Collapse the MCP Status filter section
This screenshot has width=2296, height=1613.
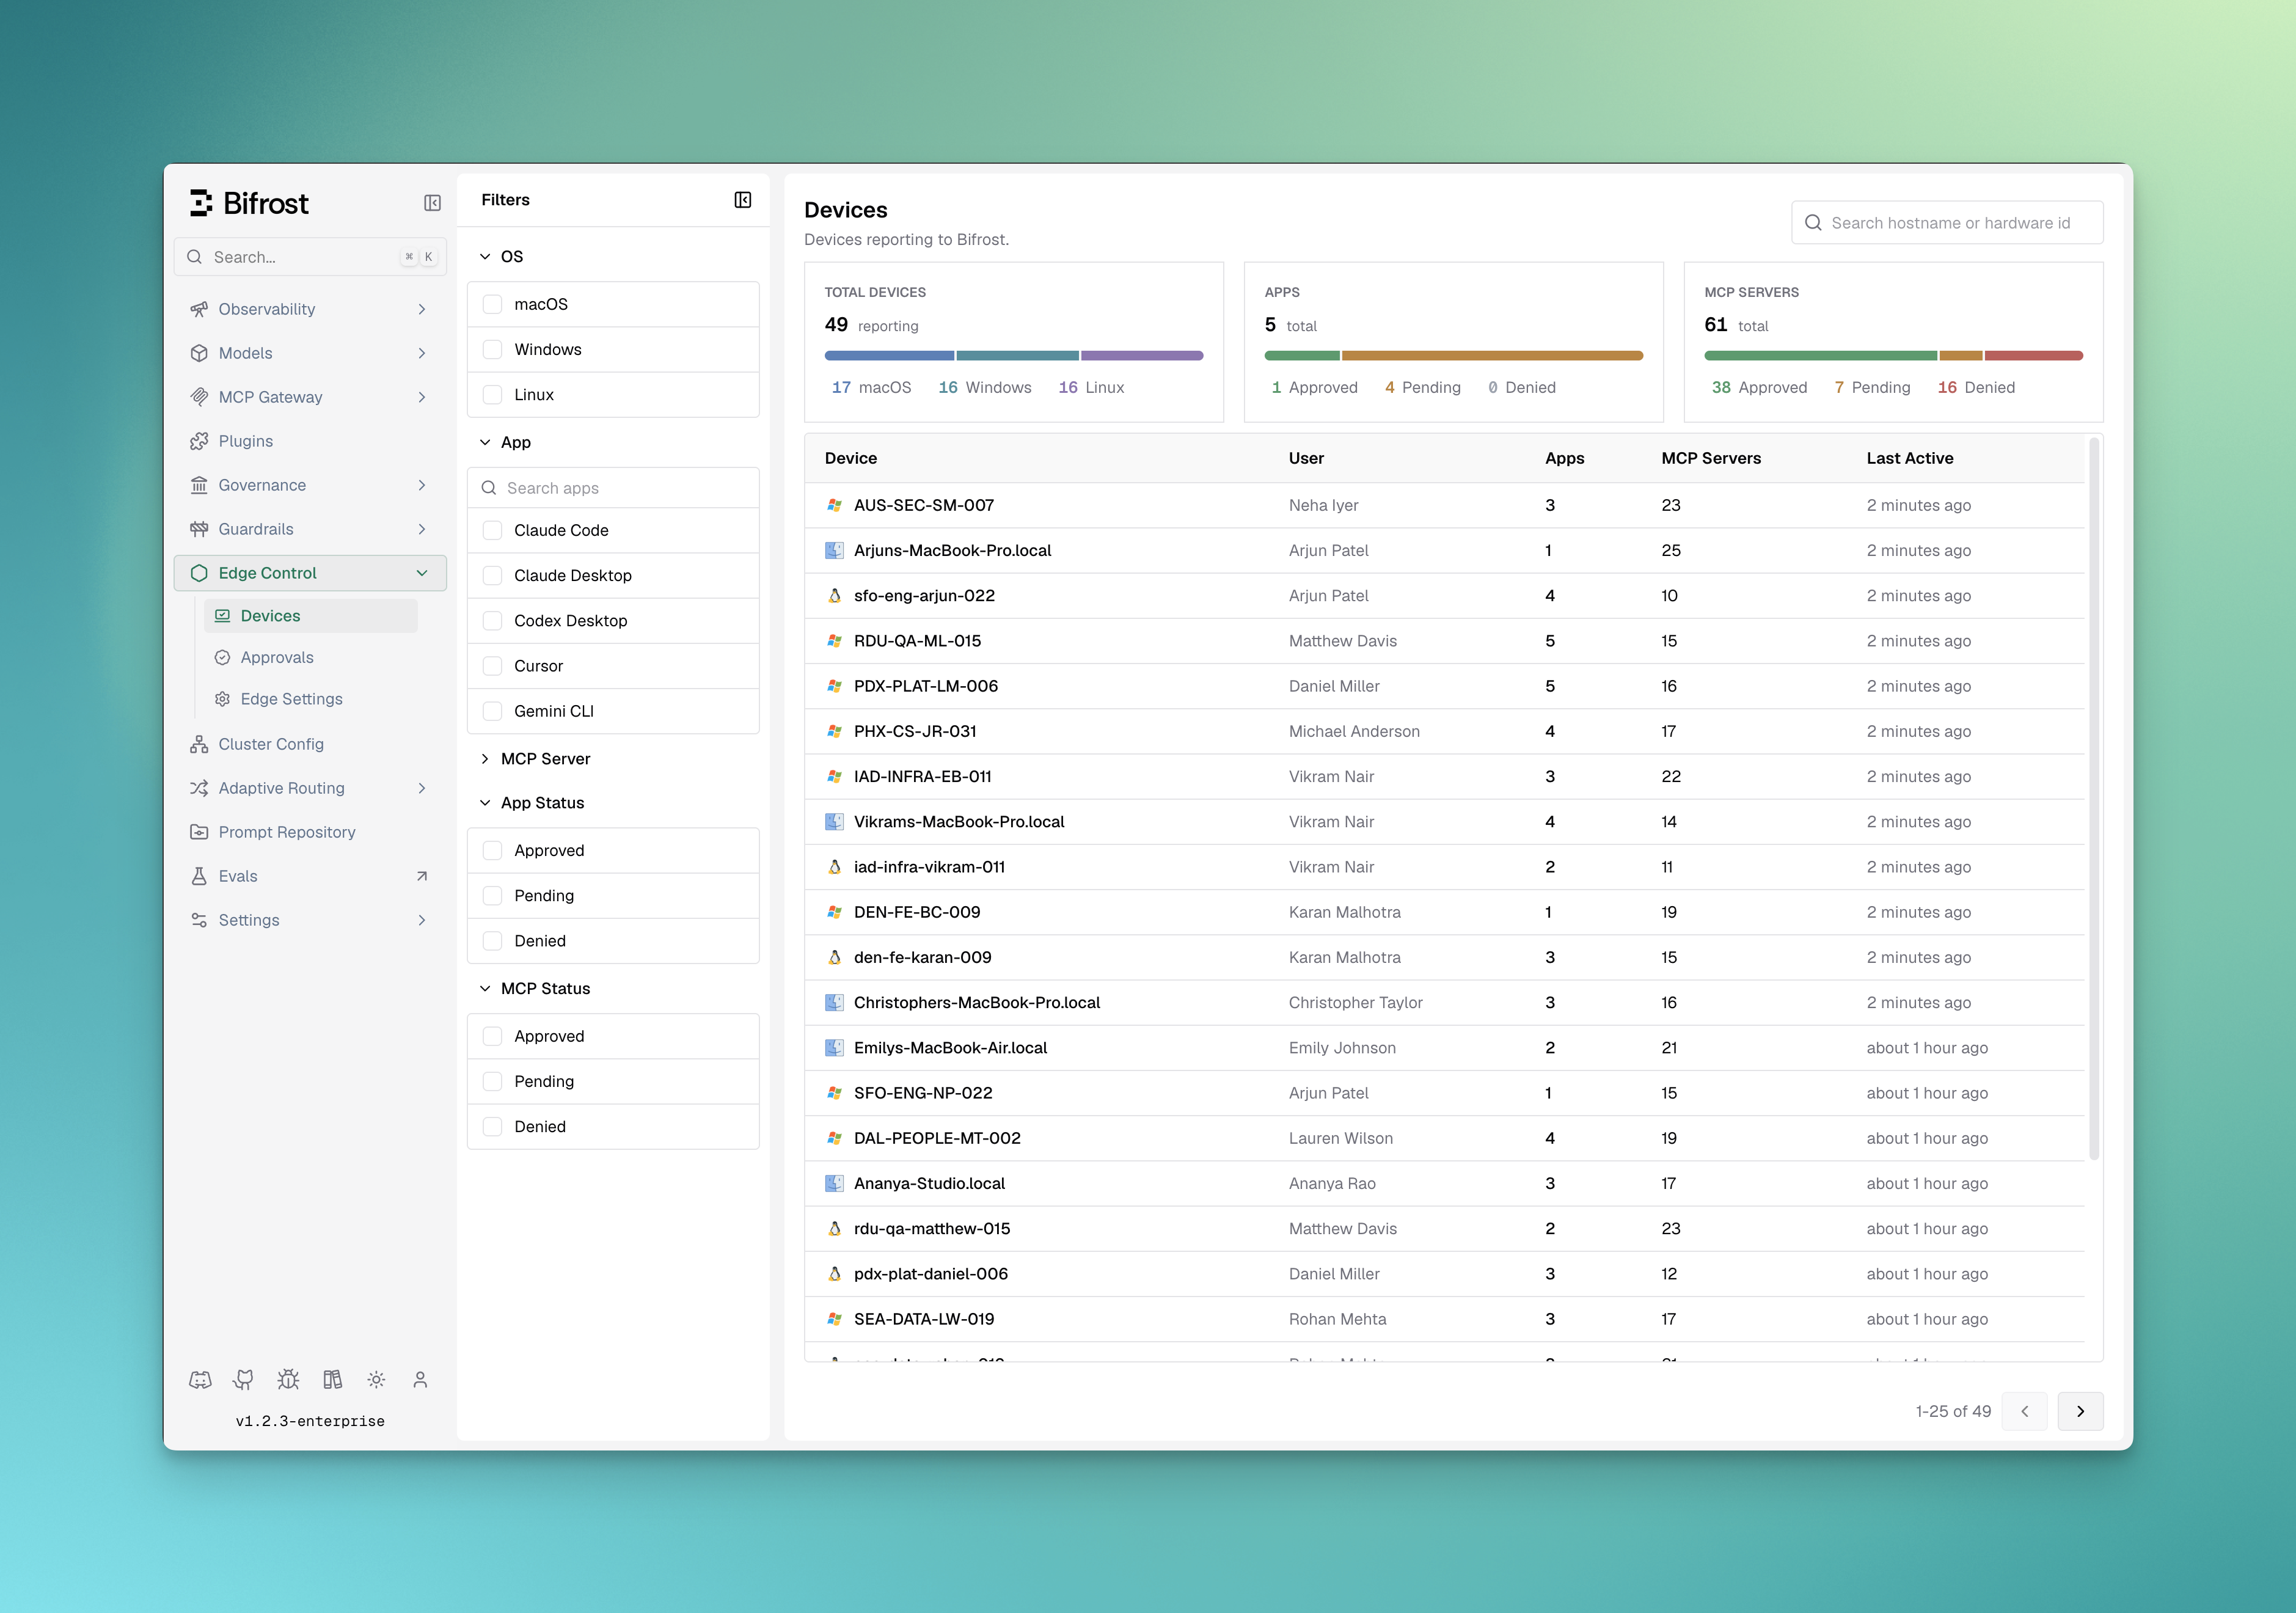click(485, 989)
